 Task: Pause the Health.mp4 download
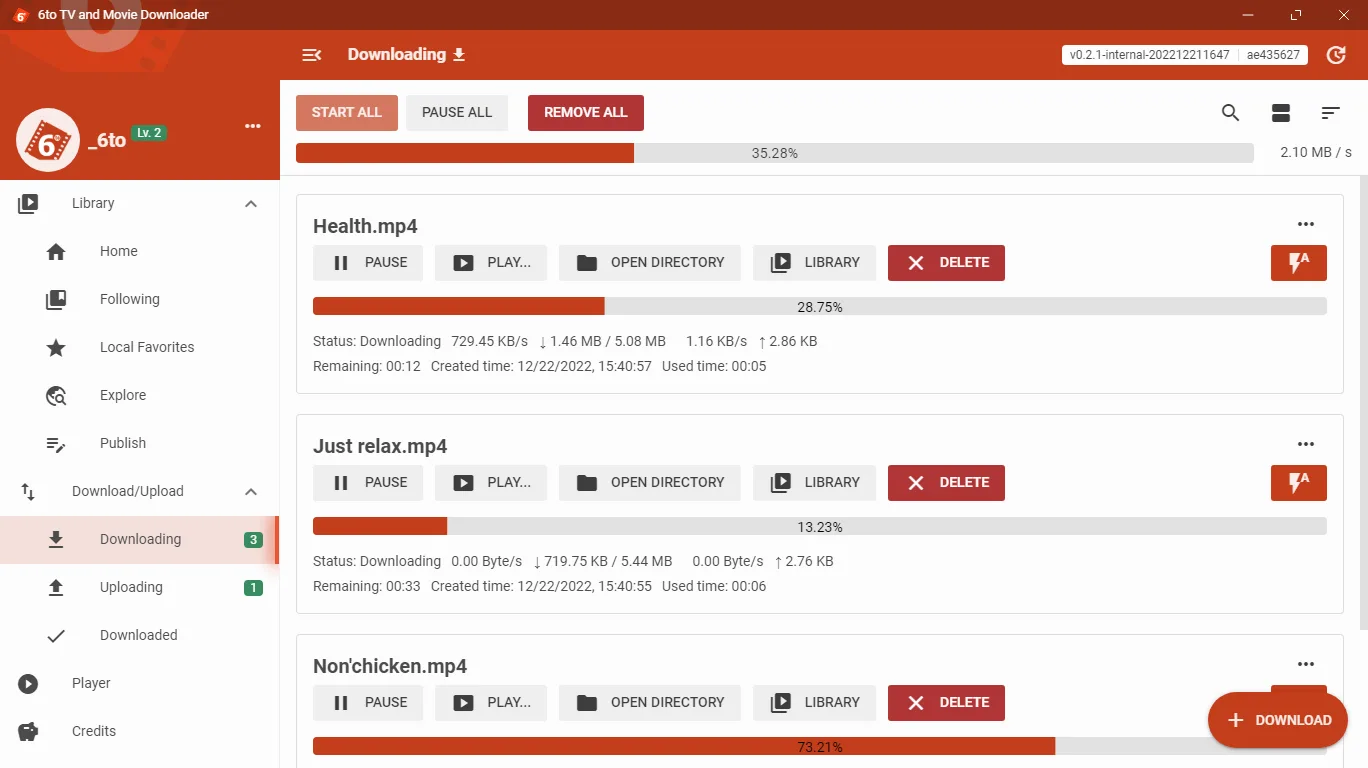(368, 263)
